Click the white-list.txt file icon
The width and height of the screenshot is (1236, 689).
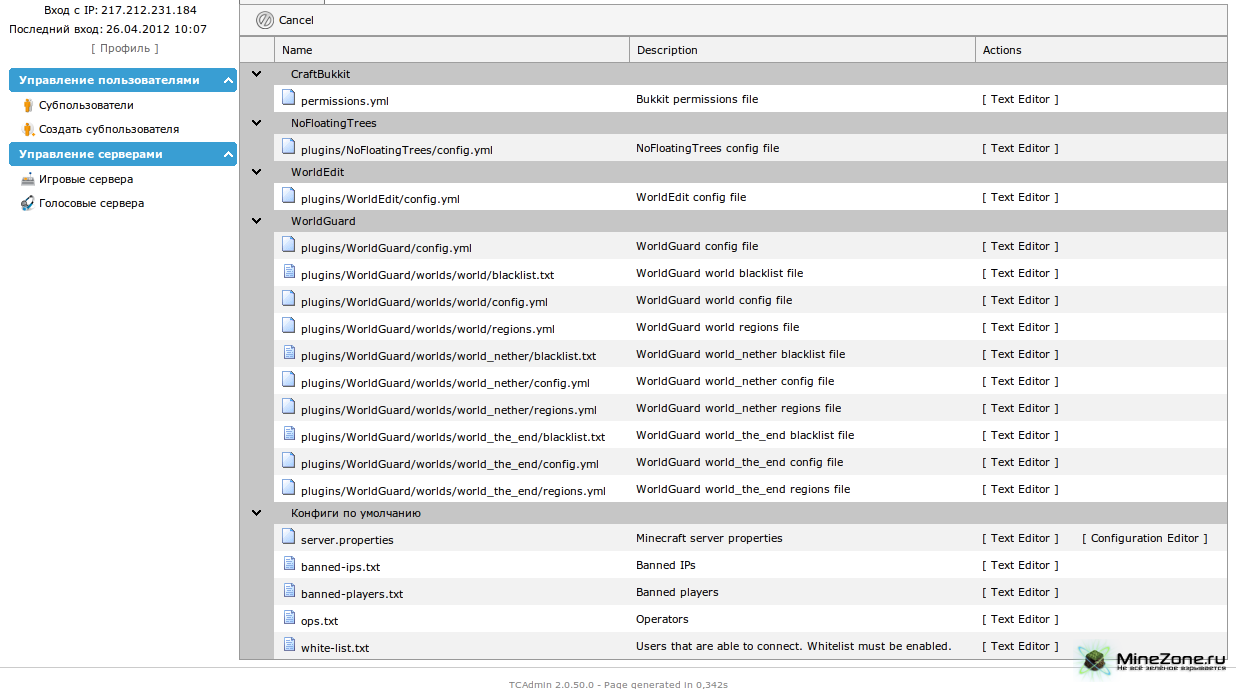289,645
